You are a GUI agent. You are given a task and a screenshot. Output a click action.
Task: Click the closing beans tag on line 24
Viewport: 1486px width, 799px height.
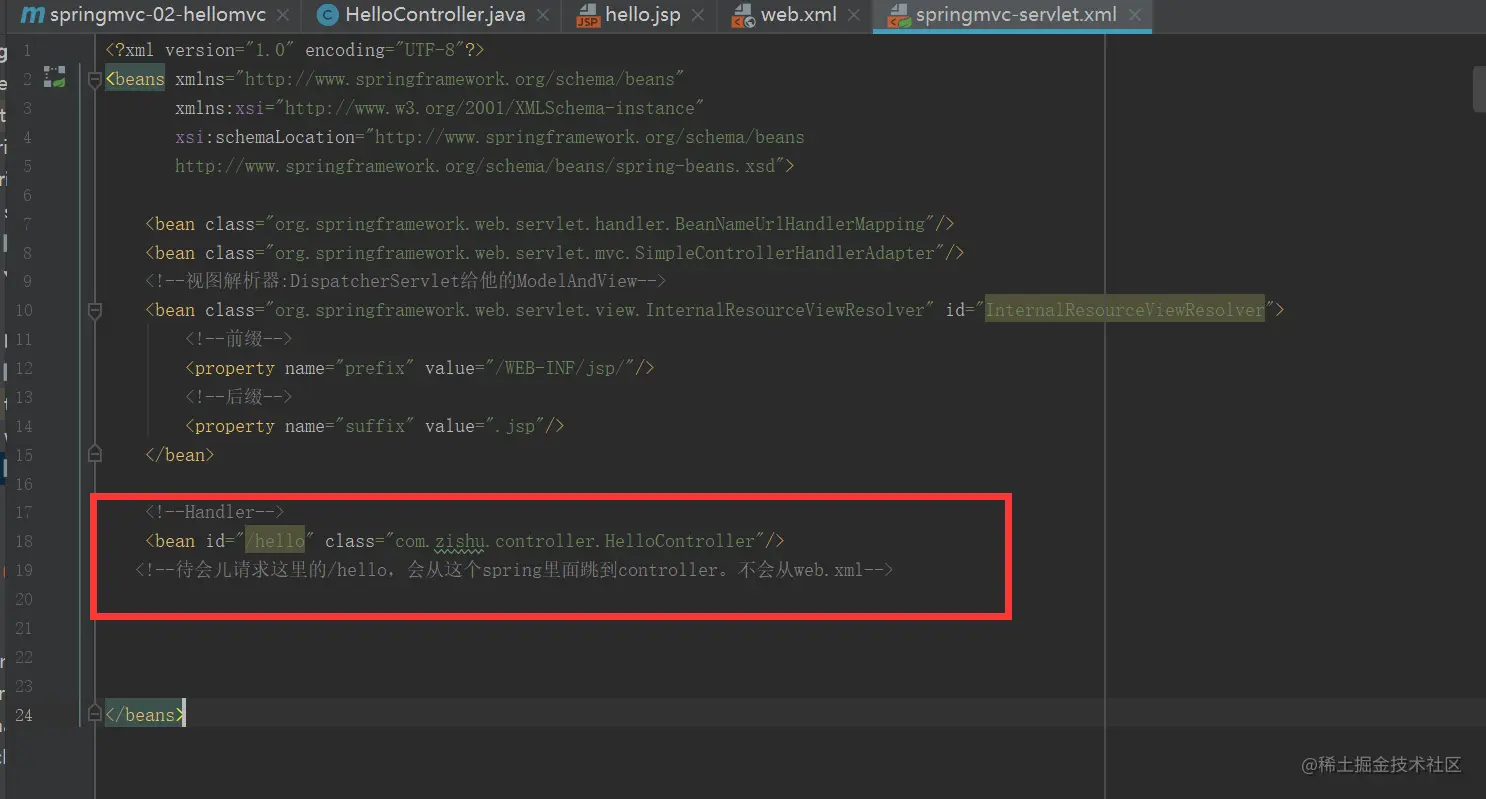coord(144,715)
